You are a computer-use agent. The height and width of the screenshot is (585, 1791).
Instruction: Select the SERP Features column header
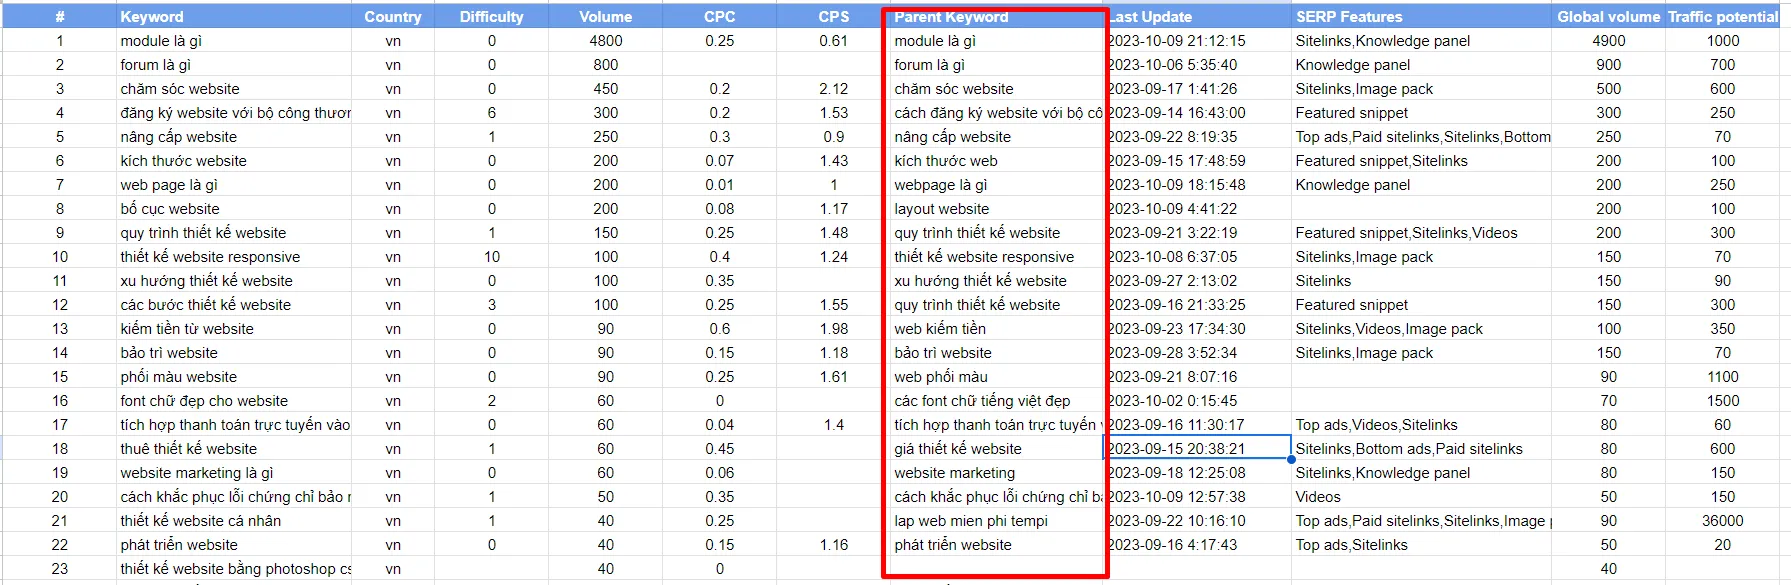point(1421,16)
